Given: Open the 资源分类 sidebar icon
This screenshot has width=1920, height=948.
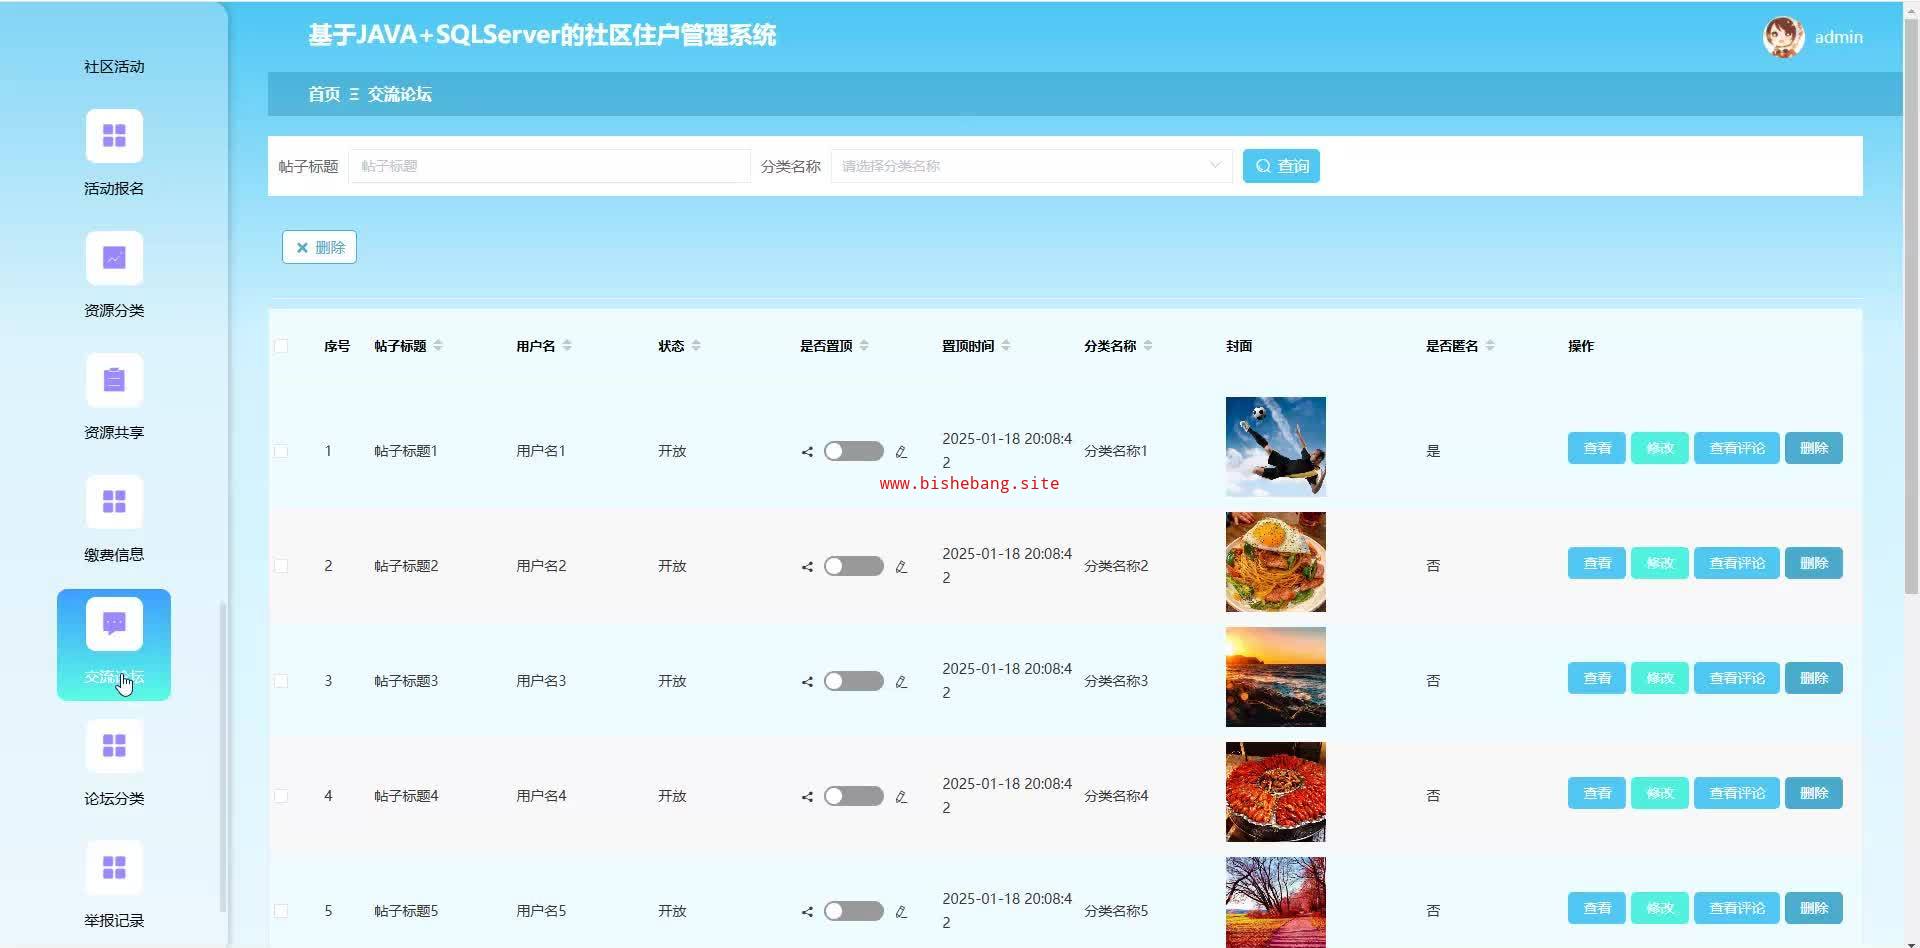Looking at the screenshot, I should point(114,258).
